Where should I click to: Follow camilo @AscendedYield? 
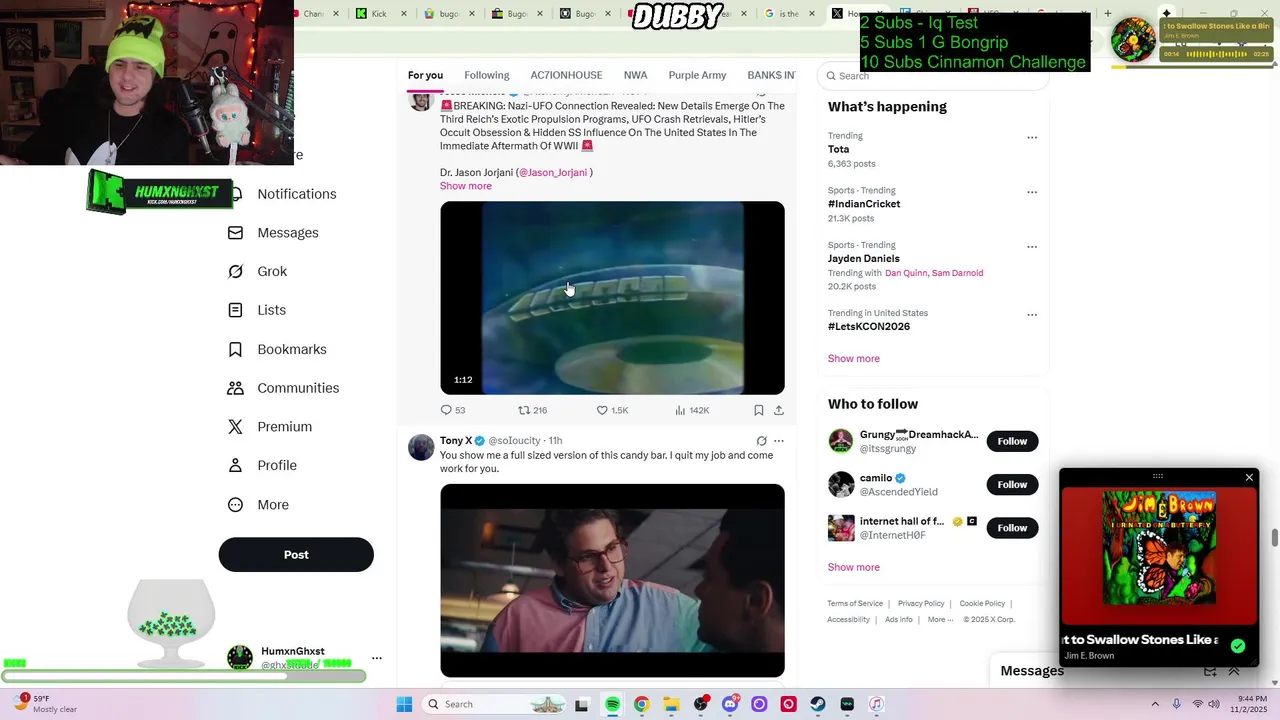click(x=1012, y=485)
